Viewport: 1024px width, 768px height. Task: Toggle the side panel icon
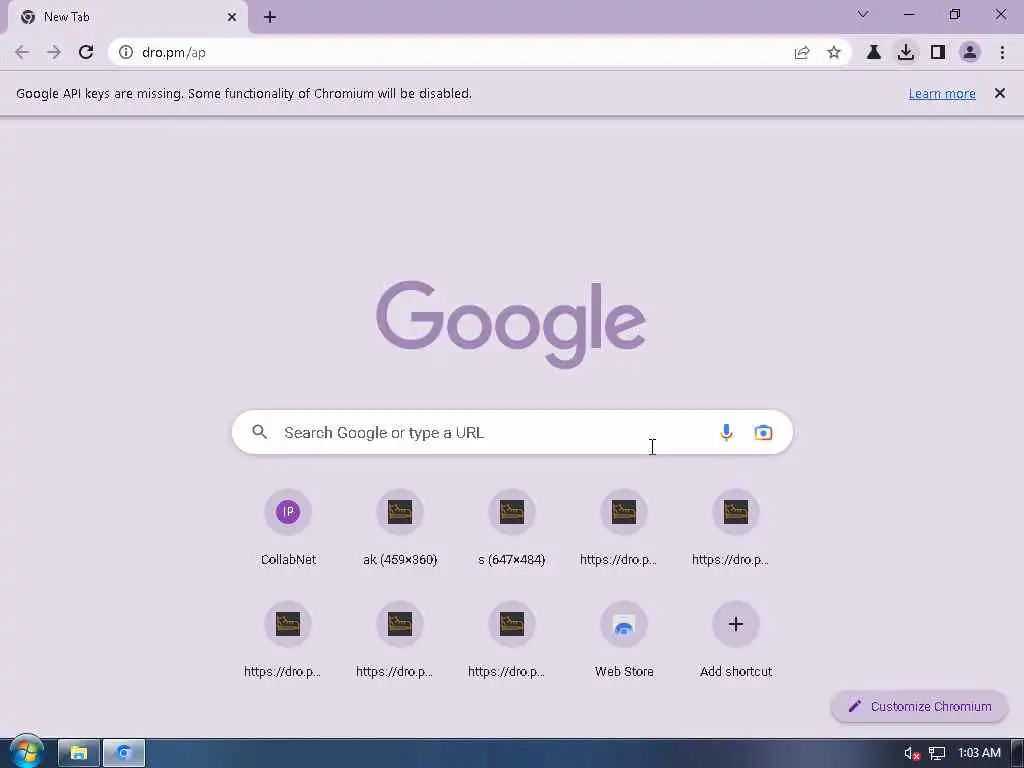point(938,52)
